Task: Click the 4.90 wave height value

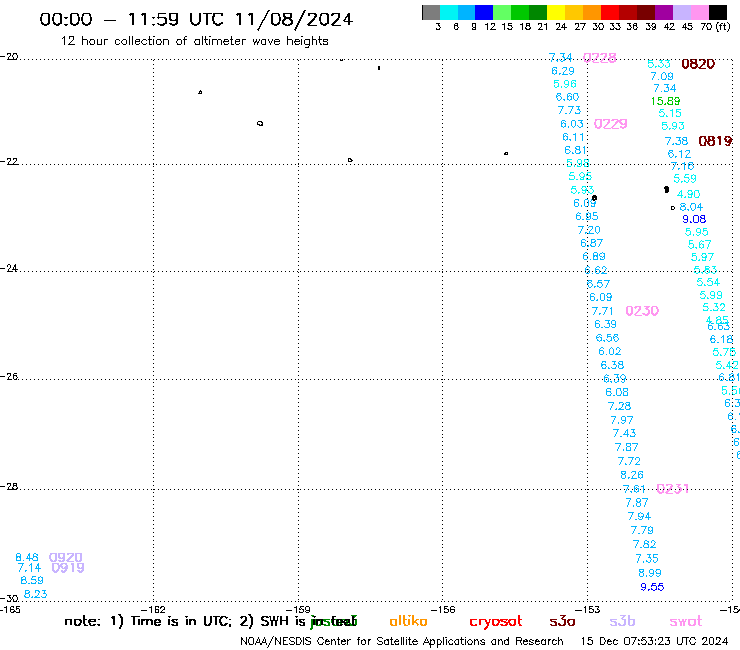Action: [x=689, y=194]
